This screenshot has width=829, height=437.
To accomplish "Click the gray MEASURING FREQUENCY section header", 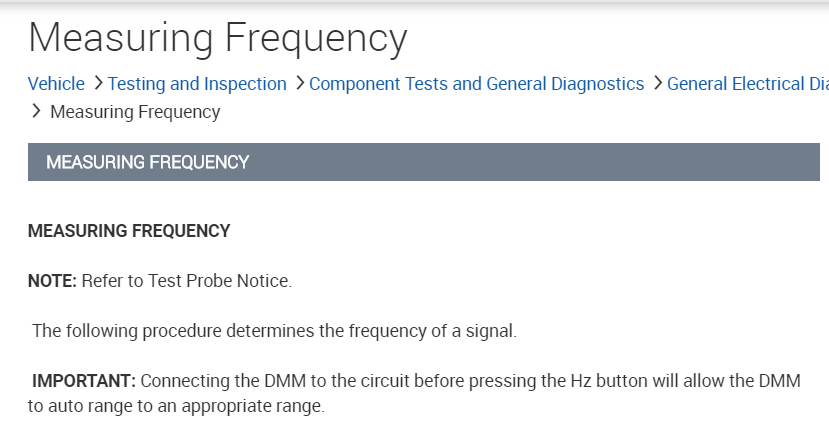I will point(423,162).
